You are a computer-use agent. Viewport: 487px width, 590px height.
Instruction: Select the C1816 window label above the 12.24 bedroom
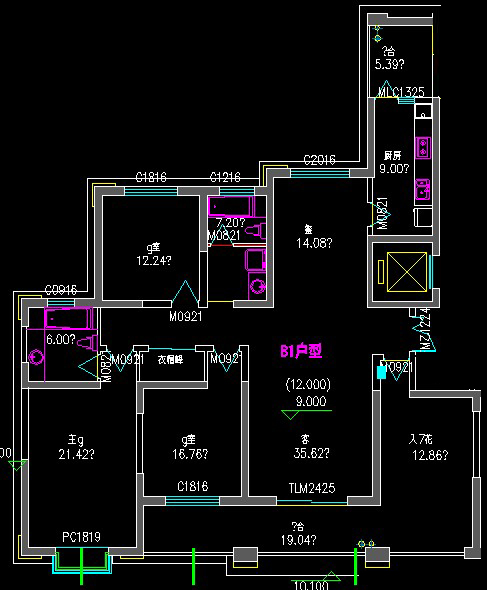(151, 177)
